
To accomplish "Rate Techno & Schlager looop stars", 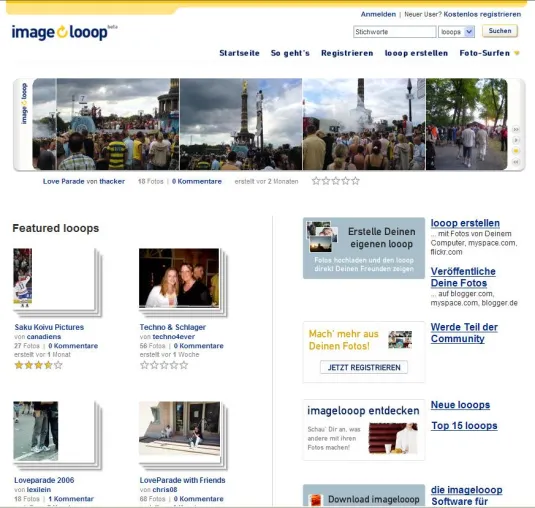I will click(164, 365).
